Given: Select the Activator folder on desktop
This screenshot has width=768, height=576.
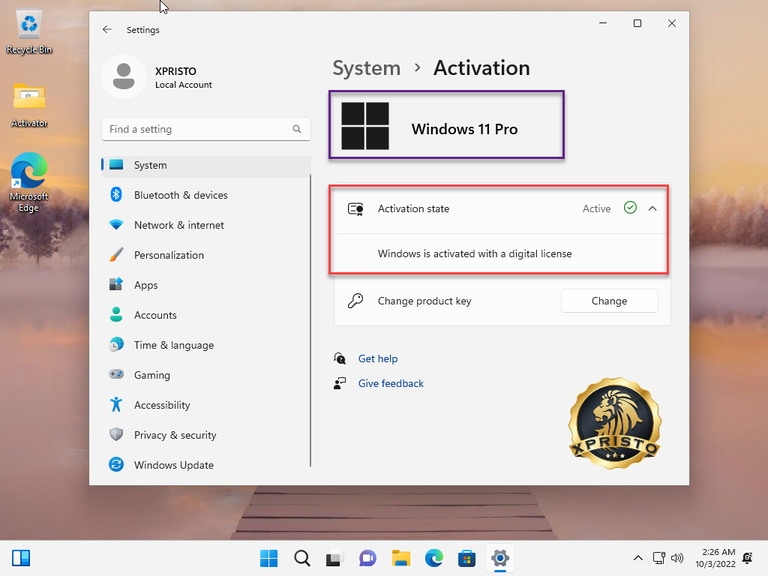Looking at the screenshot, I should 29,105.
